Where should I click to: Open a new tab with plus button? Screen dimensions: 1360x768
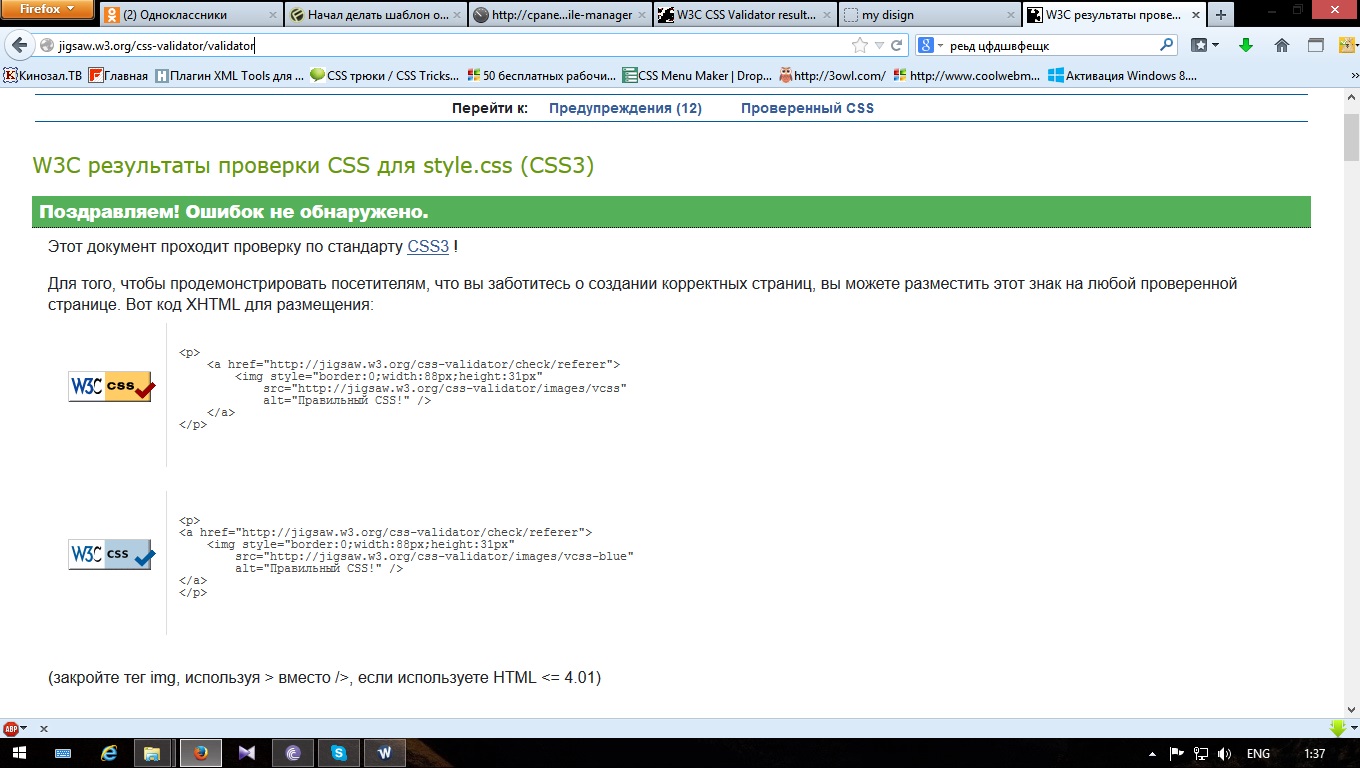1220,15
